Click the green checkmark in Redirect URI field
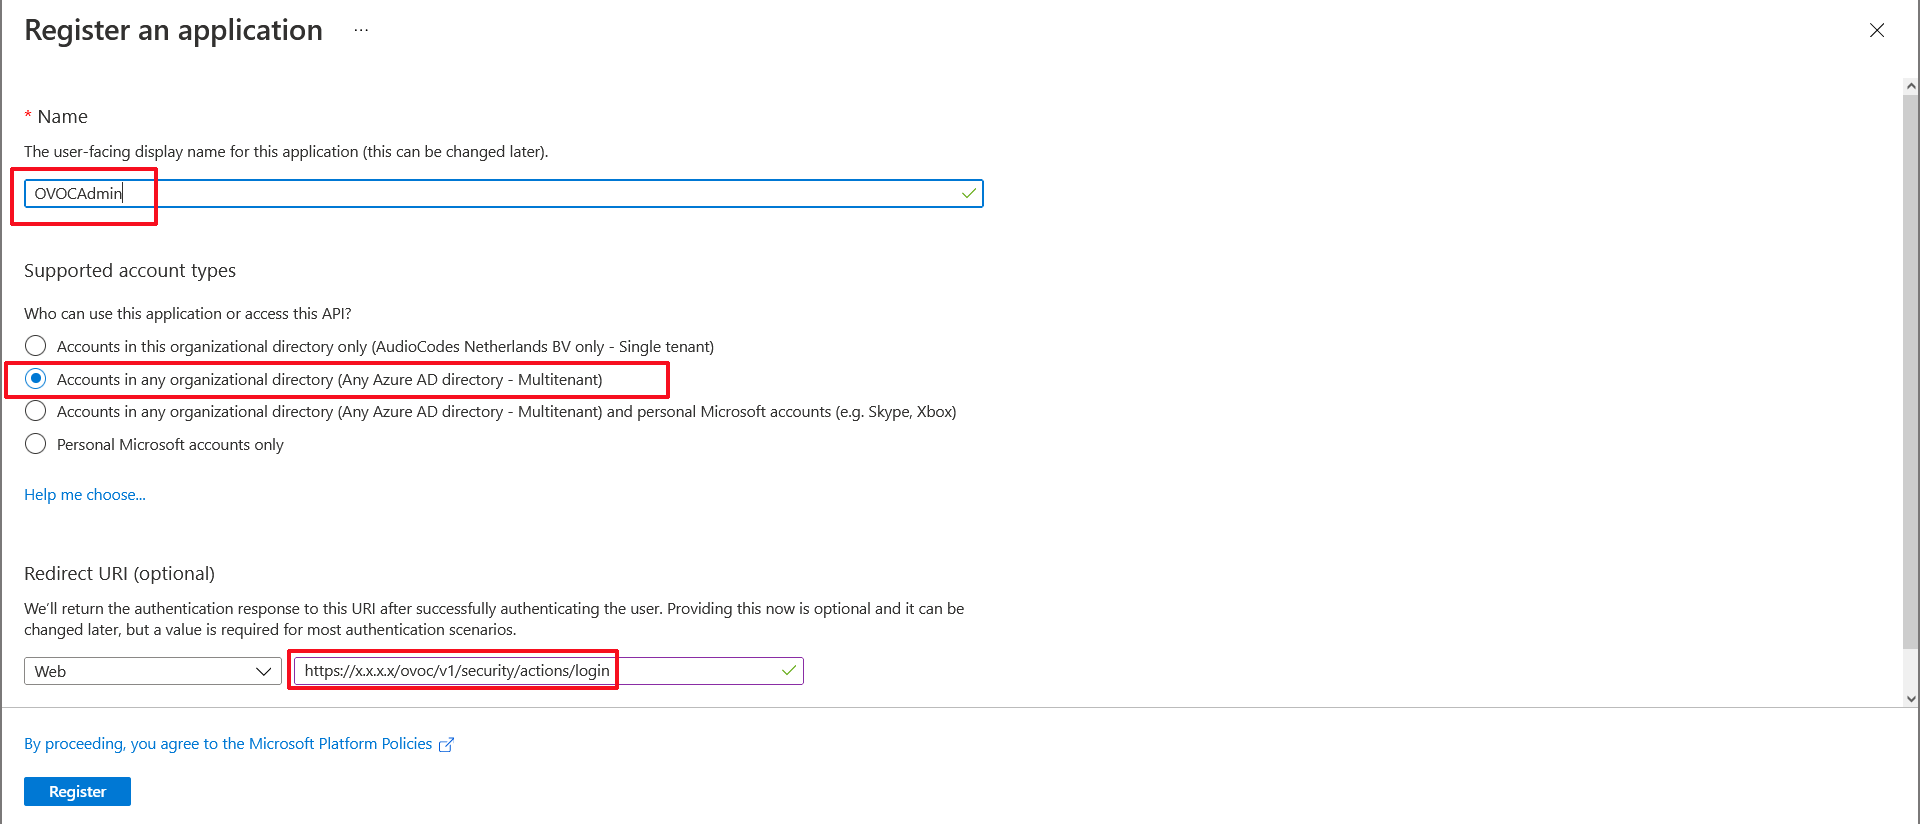The image size is (1920, 824). pos(789,670)
